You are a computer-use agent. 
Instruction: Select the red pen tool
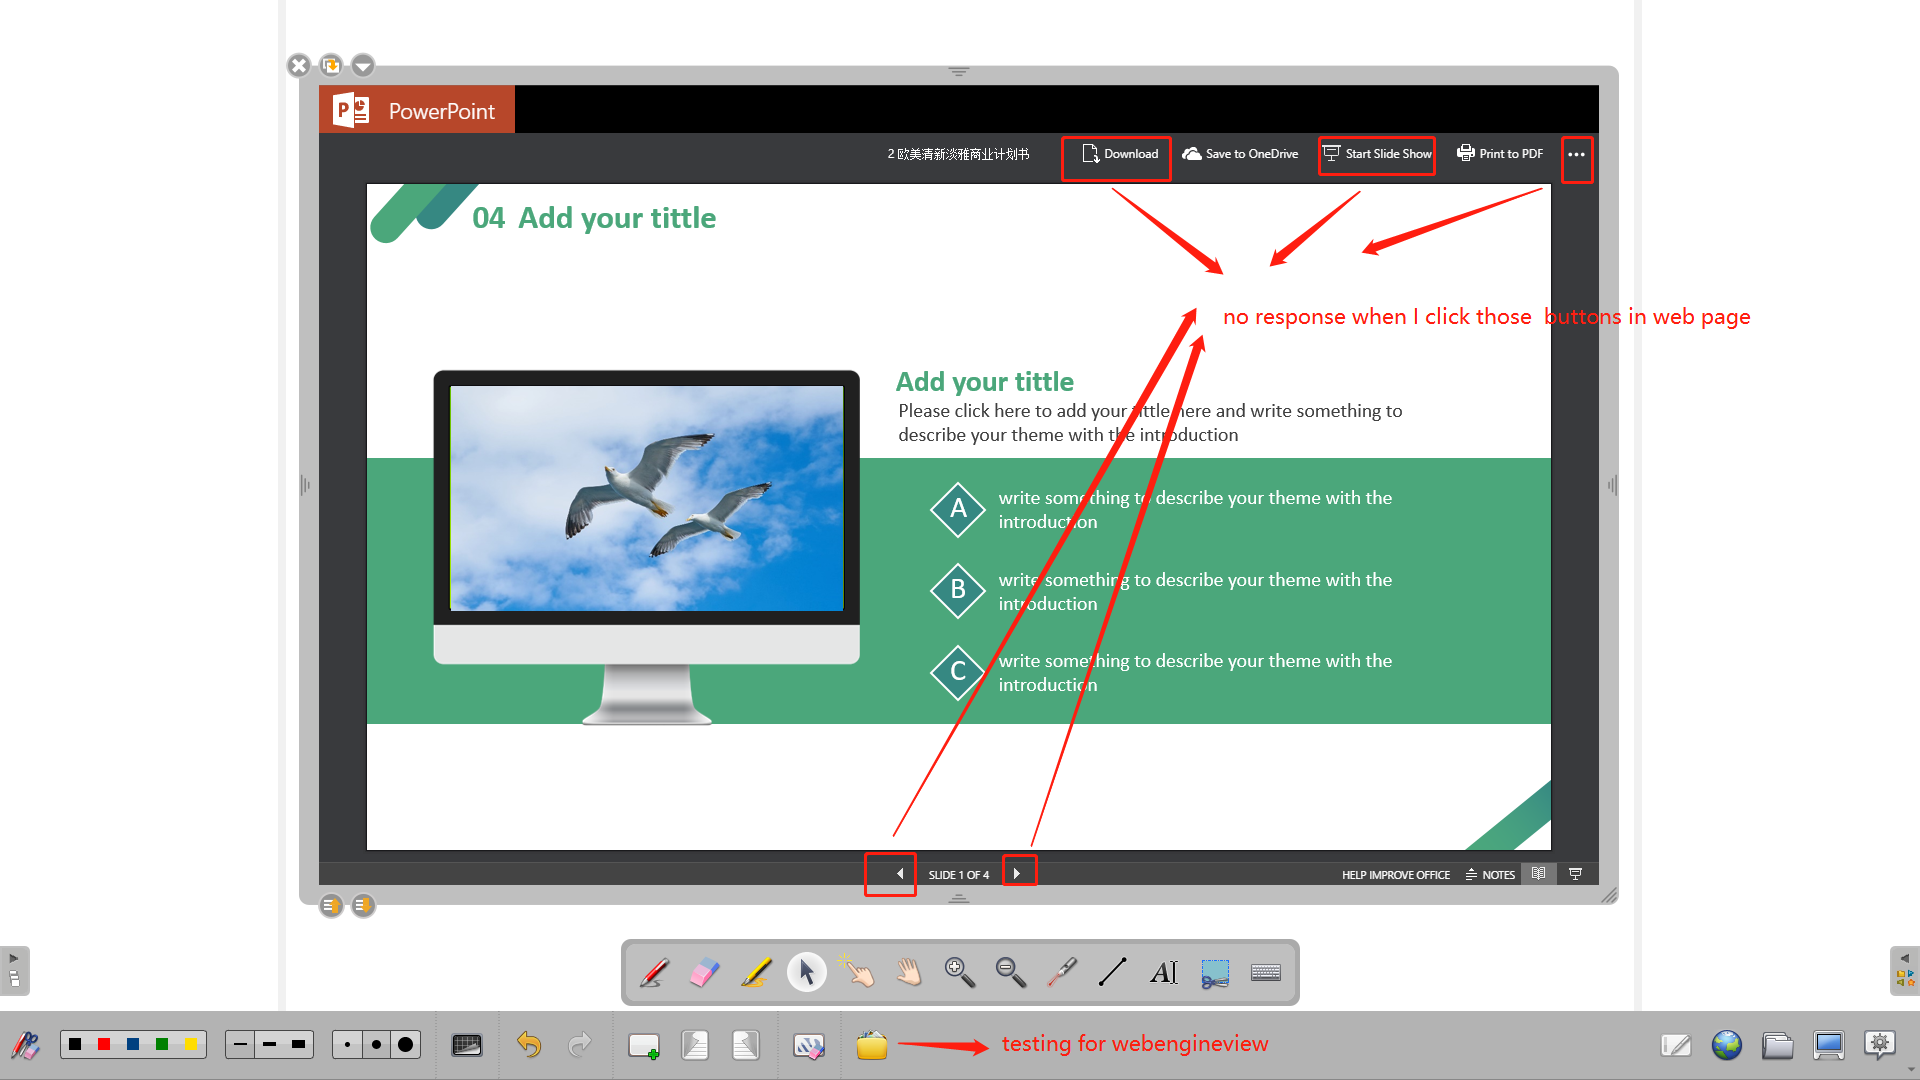coord(655,972)
